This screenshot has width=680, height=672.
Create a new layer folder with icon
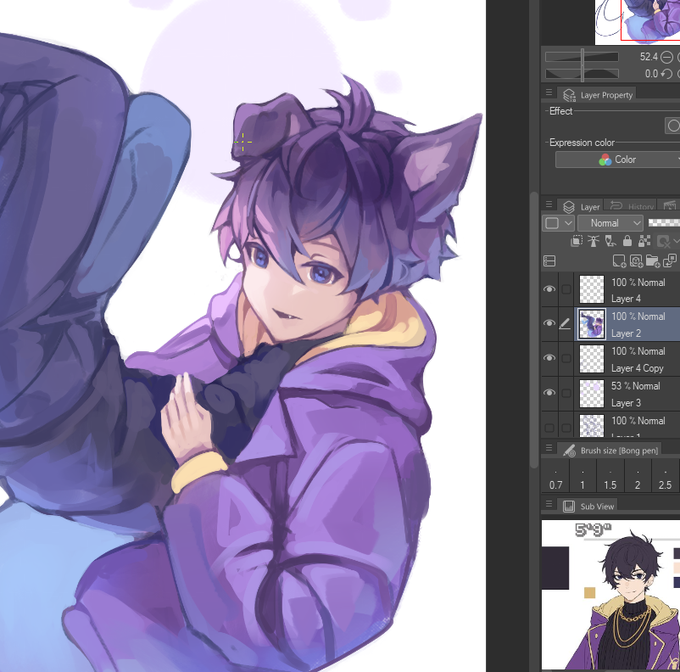pyautogui.click(x=653, y=261)
